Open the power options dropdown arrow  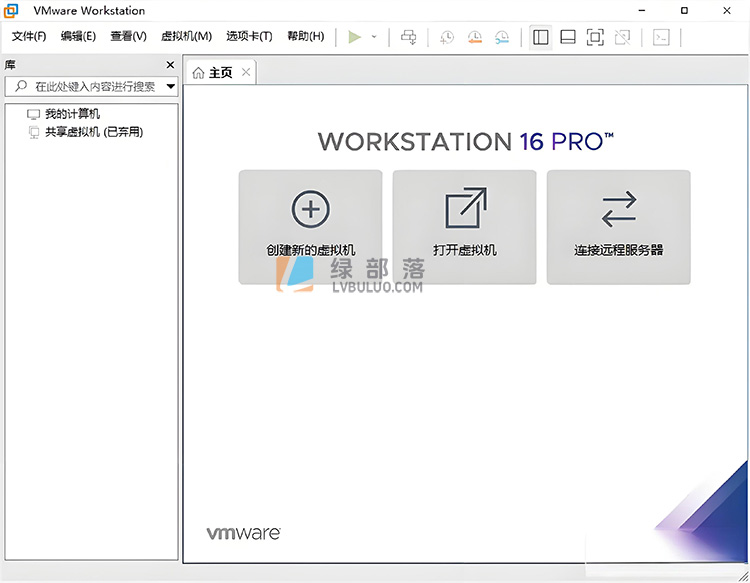coord(374,37)
